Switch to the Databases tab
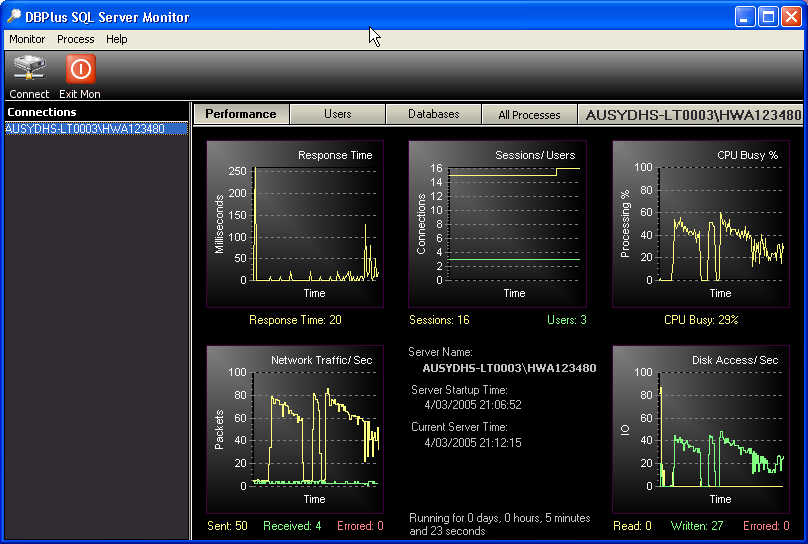Image resolution: width=808 pixels, height=544 pixels. pos(433,114)
